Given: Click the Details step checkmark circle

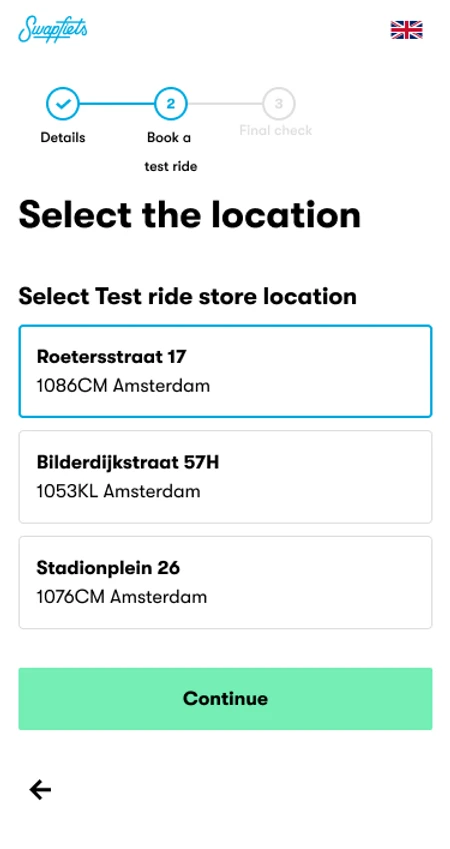Looking at the screenshot, I should click(63, 103).
